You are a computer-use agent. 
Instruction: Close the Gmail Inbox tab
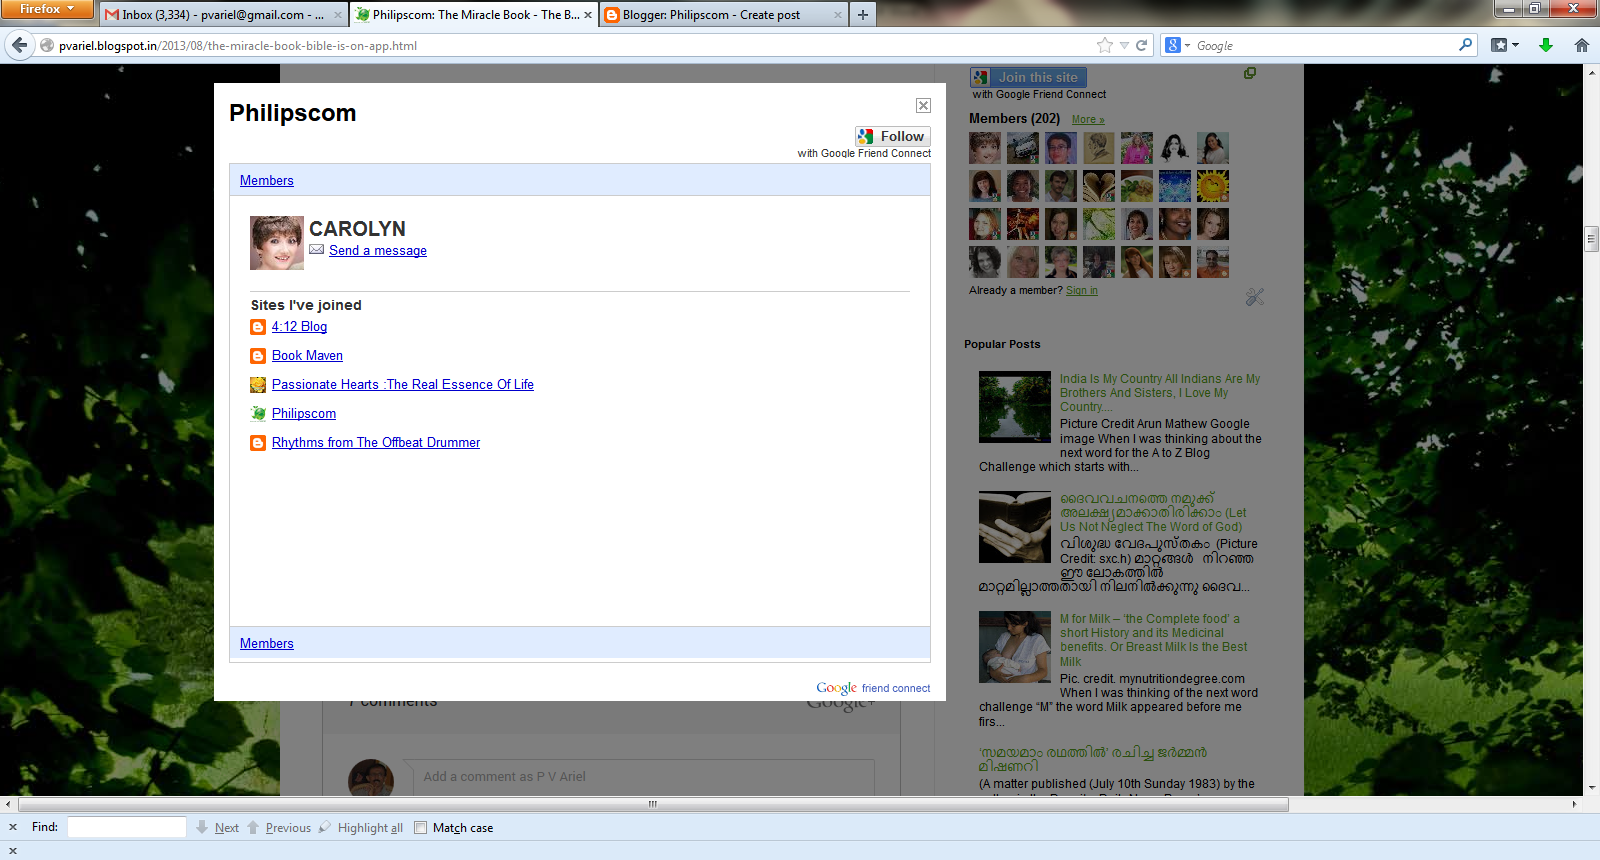336,15
